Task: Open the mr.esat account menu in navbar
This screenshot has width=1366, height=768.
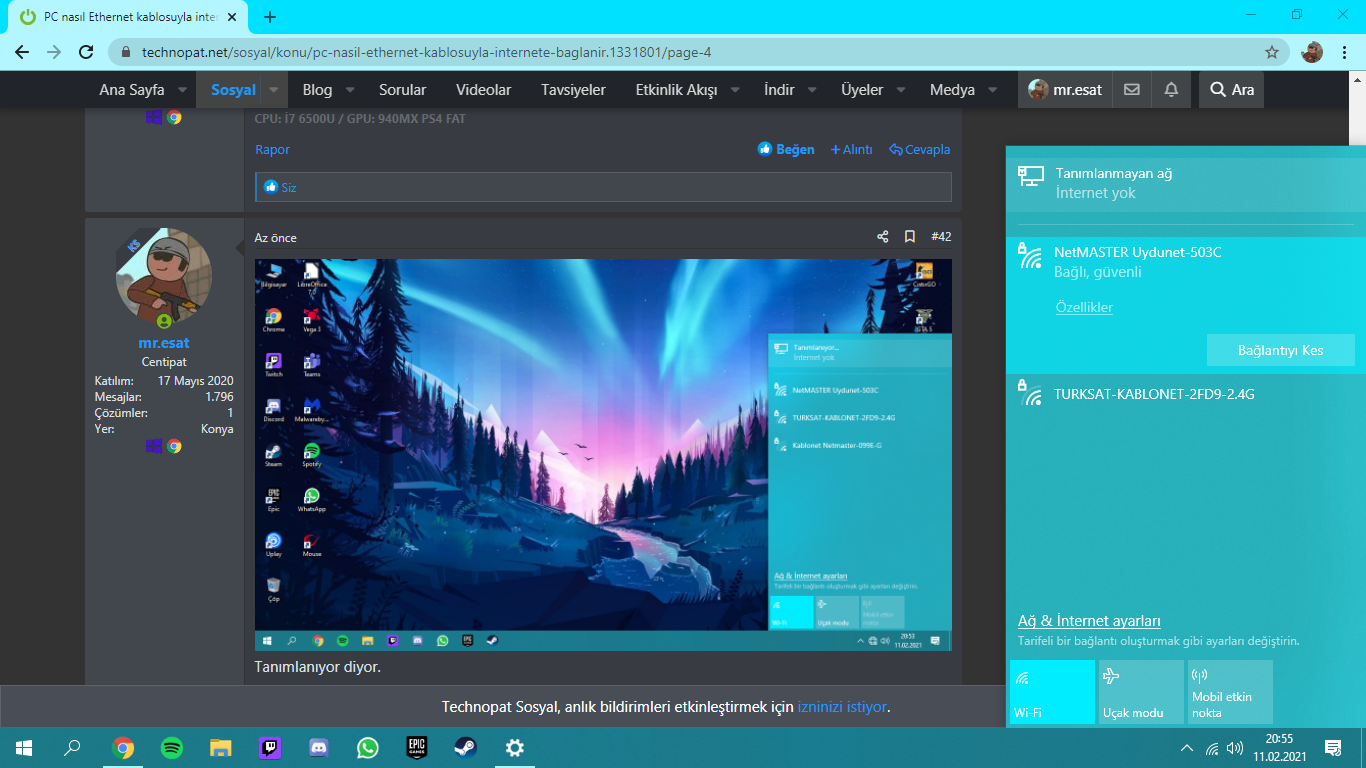Action: pyautogui.click(x=1065, y=89)
